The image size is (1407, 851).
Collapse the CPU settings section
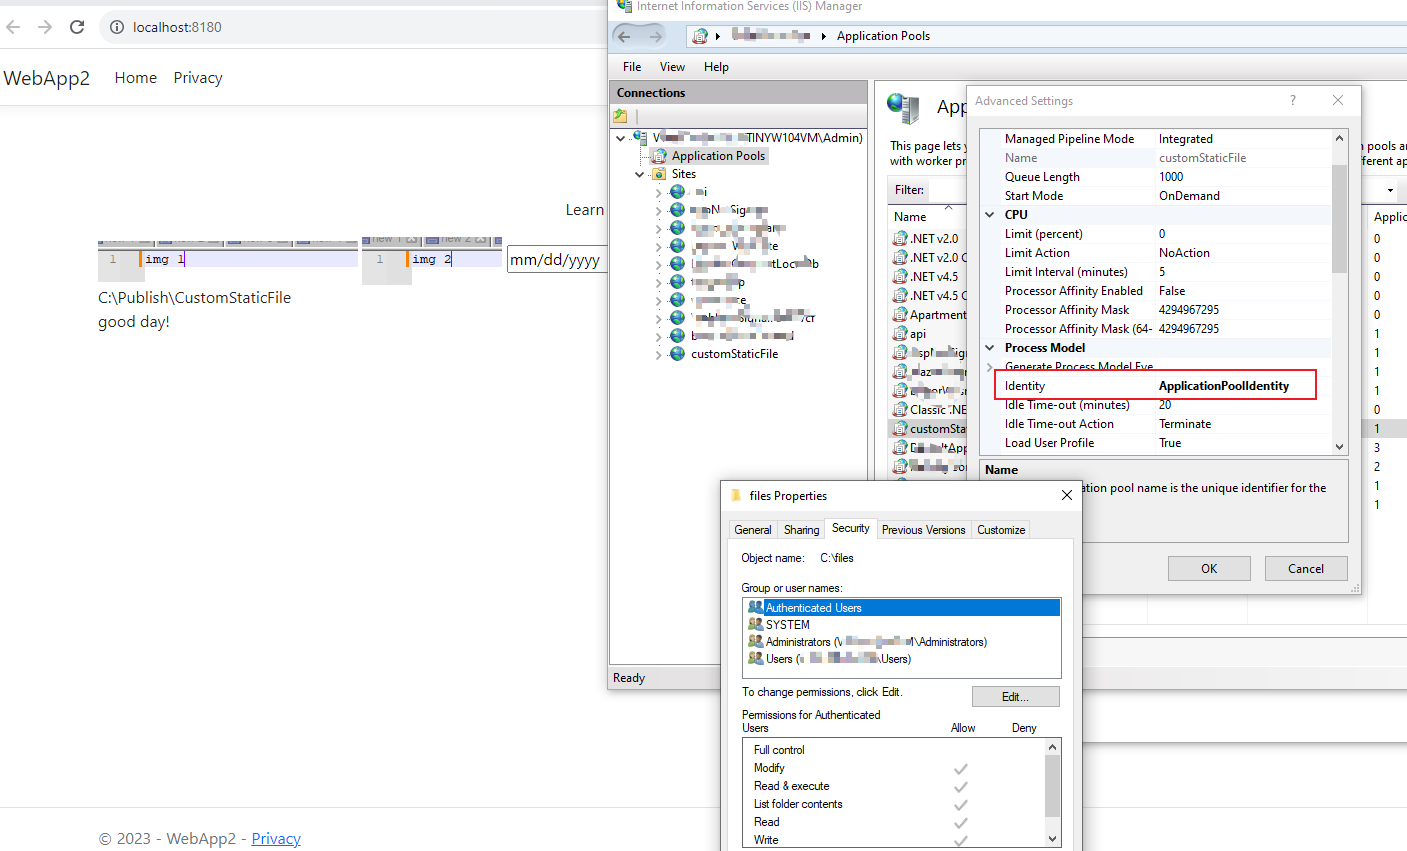990,215
